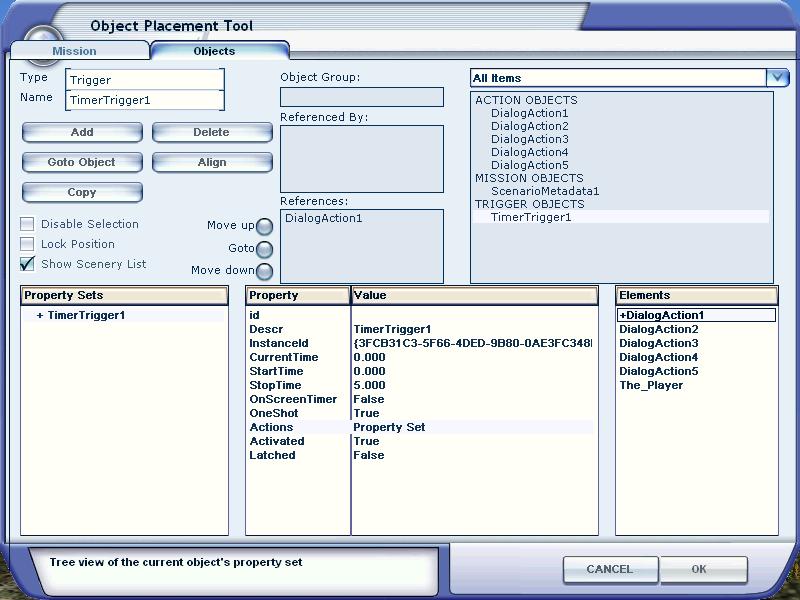Click StartTime value 0.000
This screenshot has height=600, width=800.
click(369, 371)
